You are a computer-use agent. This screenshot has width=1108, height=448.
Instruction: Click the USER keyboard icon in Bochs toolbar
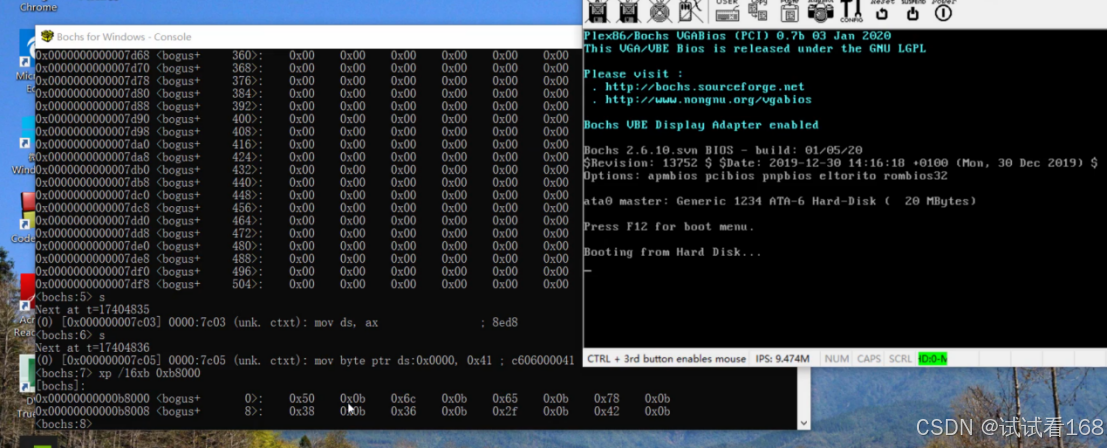point(727,10)
